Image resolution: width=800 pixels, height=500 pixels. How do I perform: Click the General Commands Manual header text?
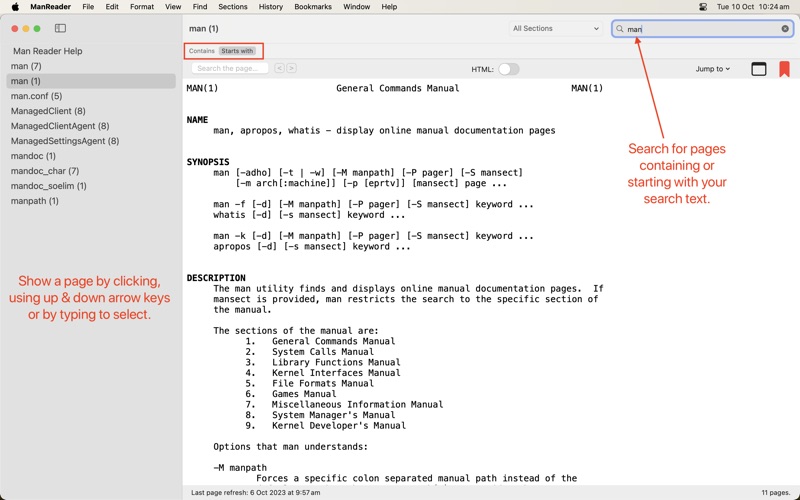[x=397, y=88]
